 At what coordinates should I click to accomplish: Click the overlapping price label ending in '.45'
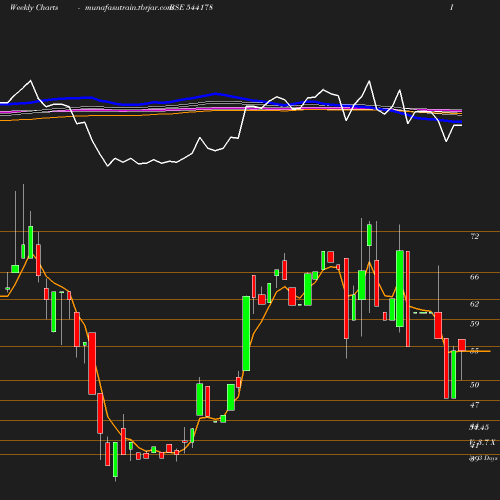coord(479,427)
